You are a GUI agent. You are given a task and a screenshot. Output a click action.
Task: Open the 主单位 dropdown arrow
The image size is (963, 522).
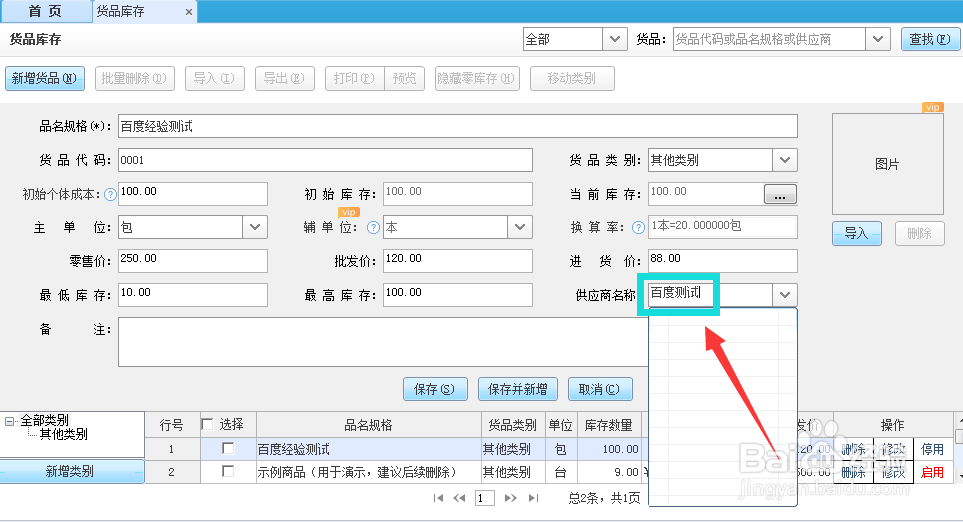tap(255, 227)
